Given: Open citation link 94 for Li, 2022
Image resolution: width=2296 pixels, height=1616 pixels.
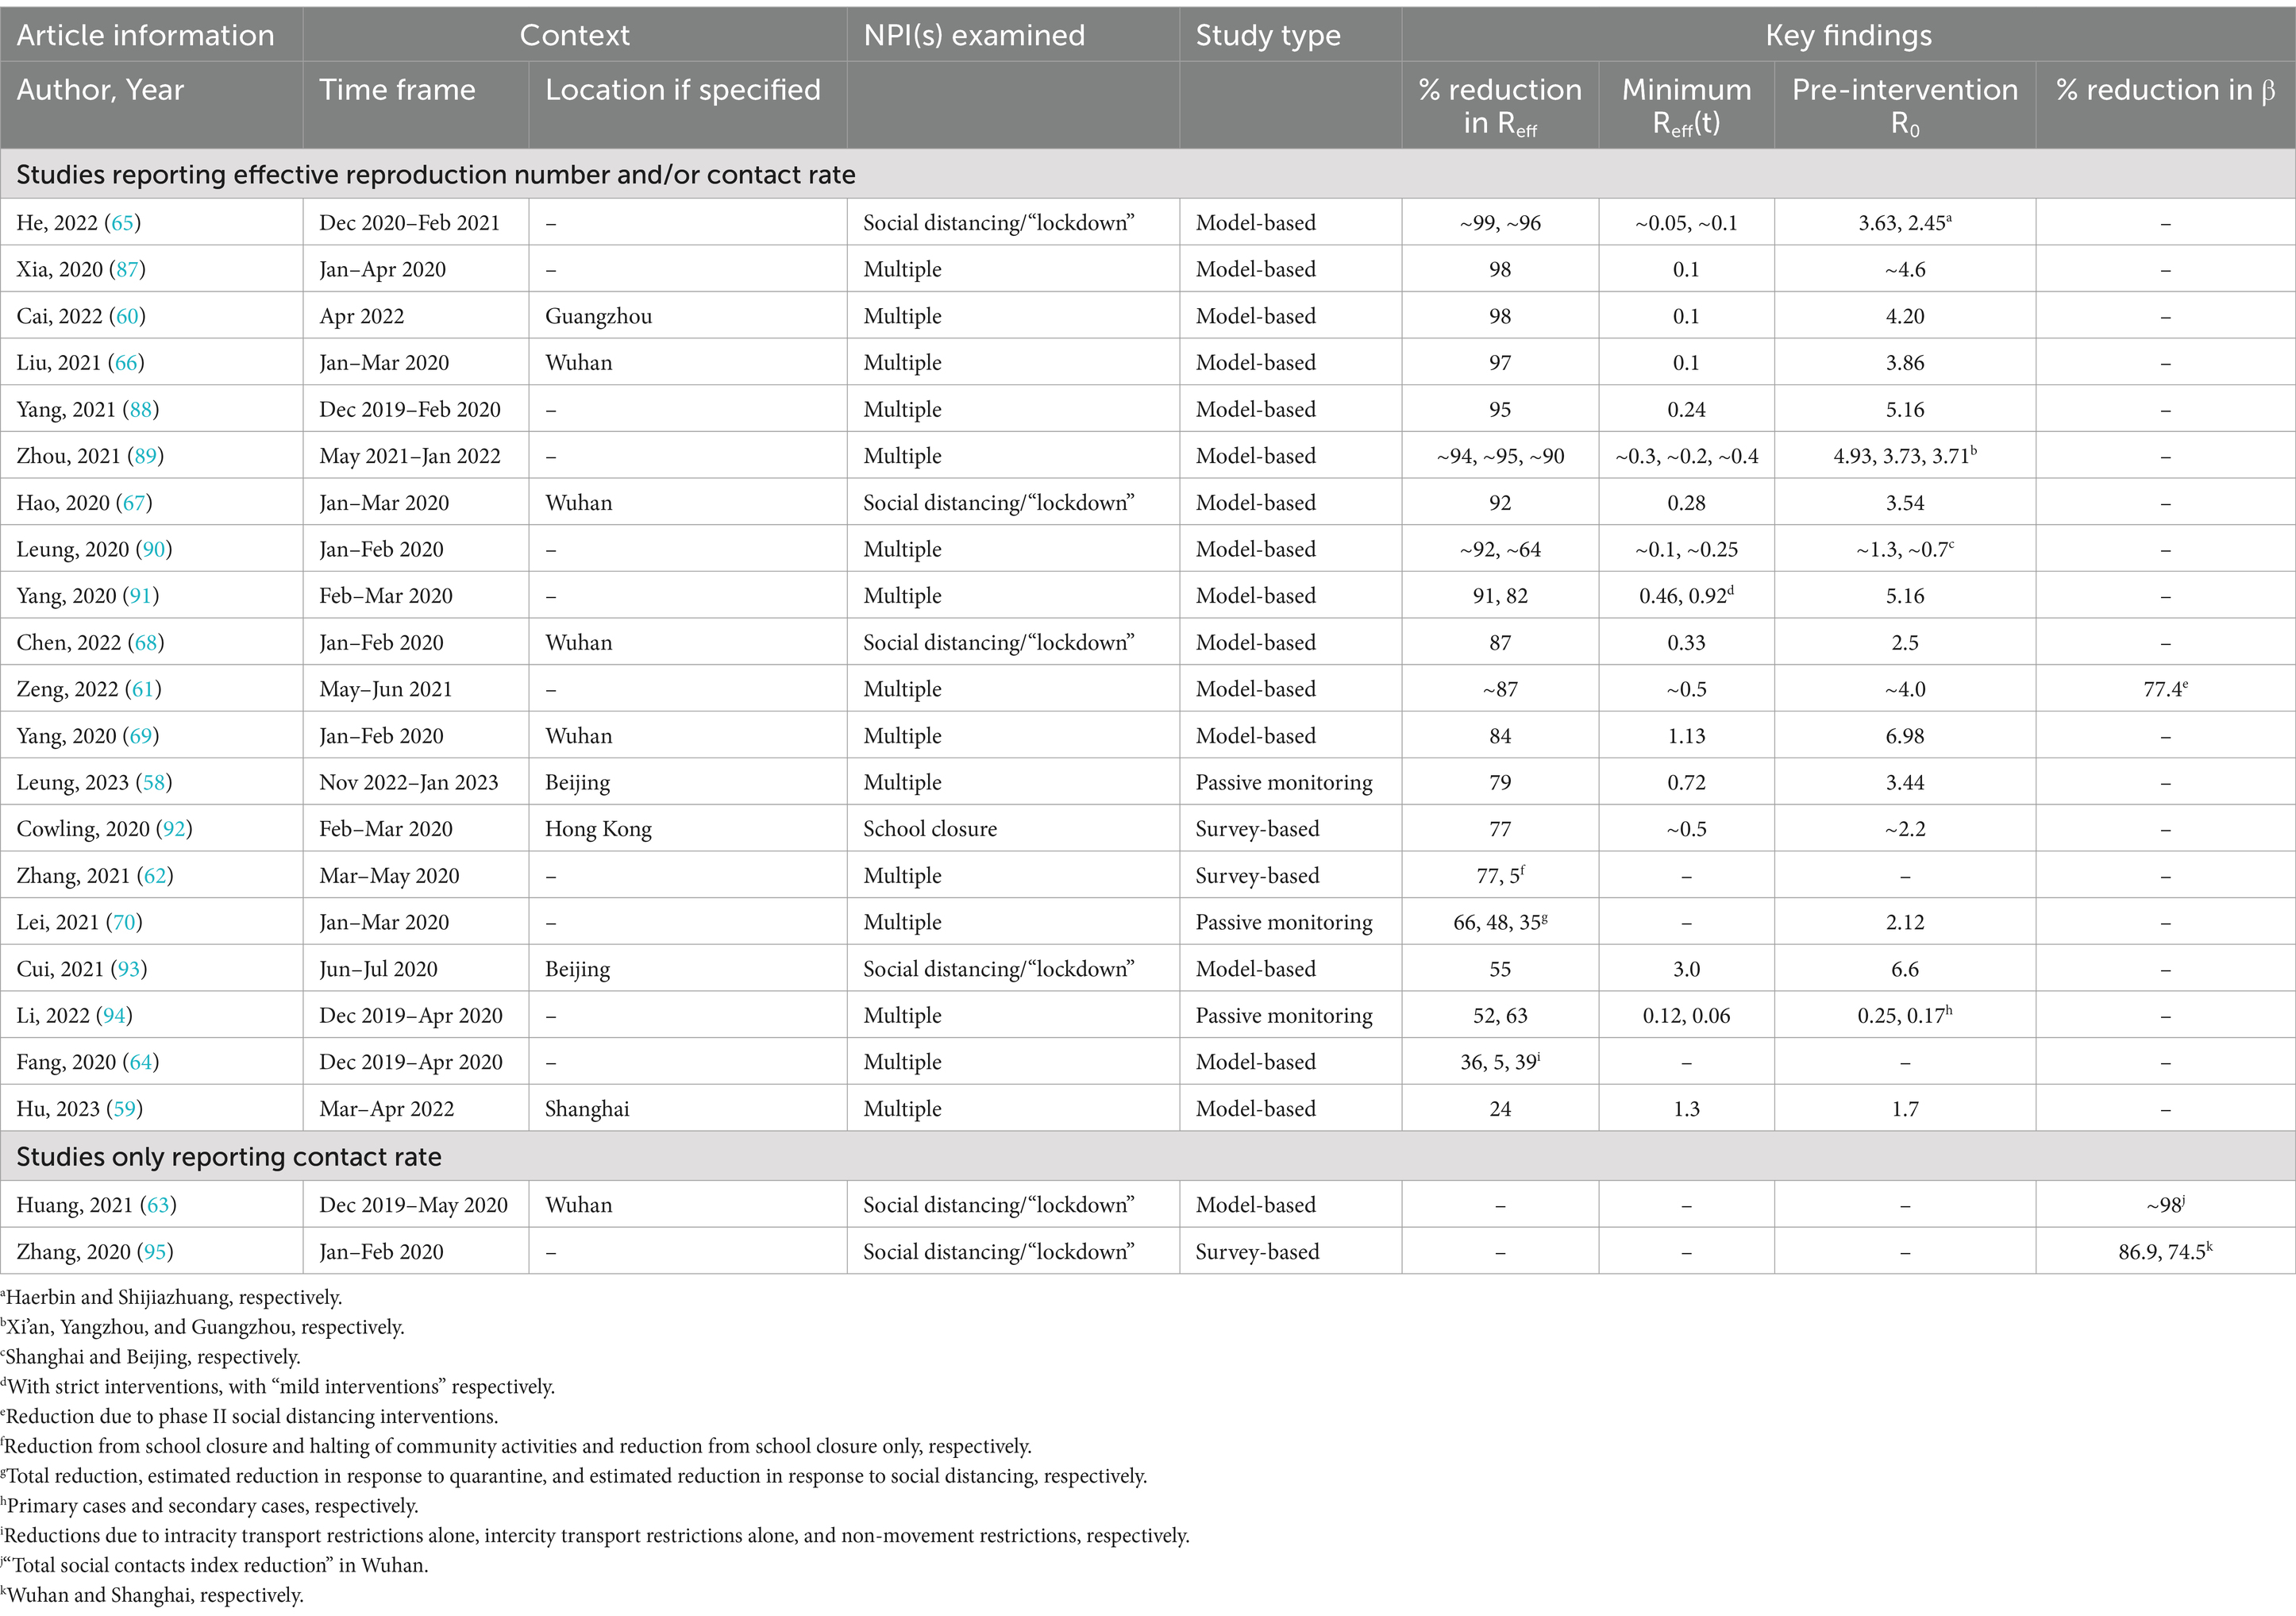Looking at the screenshot, I should click(114, 1017).
